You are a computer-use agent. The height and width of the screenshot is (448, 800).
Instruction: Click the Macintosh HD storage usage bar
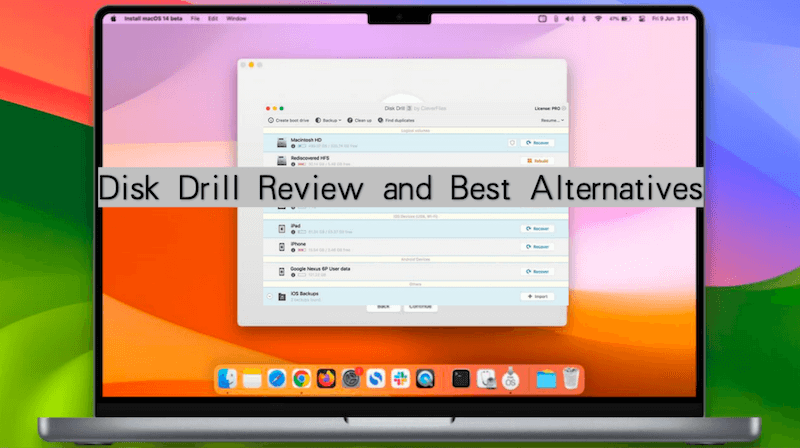[302, 146]
